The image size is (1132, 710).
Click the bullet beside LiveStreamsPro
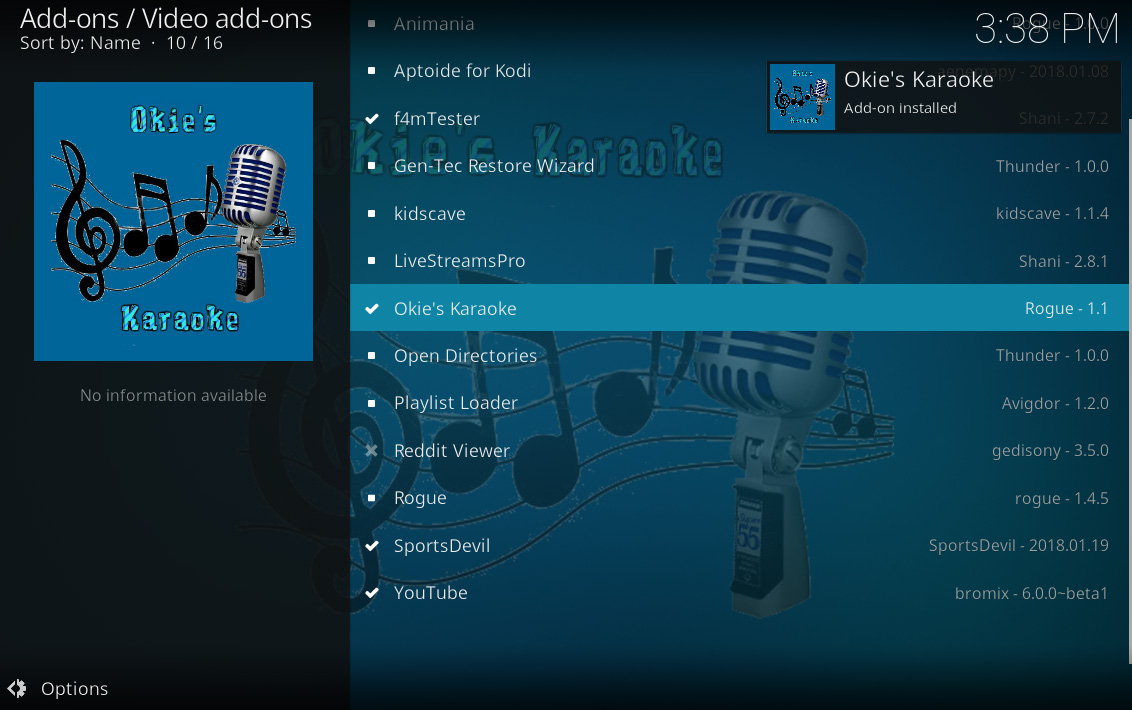(x=372, y=261)
